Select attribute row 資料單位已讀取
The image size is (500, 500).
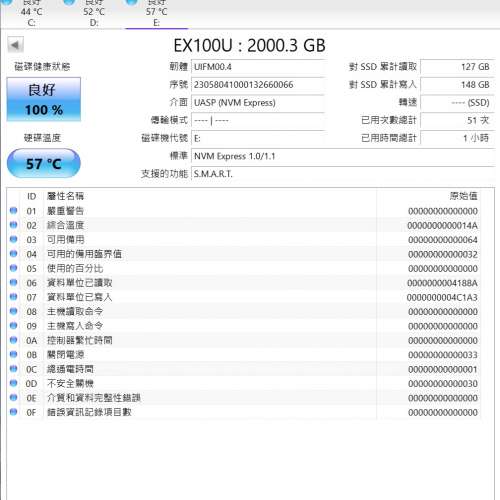point(244,283)
